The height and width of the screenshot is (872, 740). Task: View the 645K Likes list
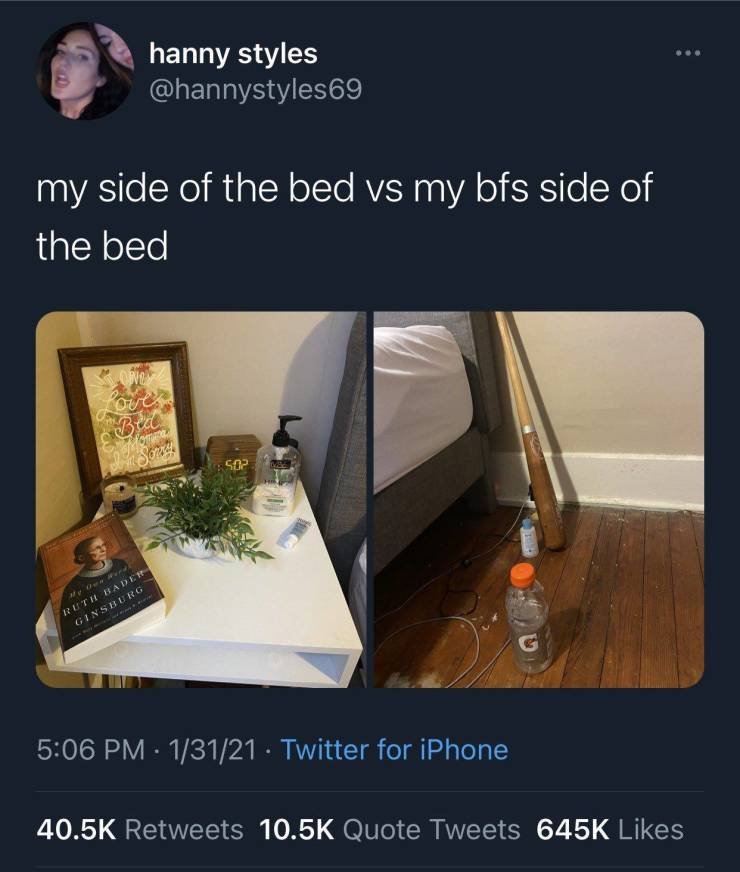click(610, 830)
